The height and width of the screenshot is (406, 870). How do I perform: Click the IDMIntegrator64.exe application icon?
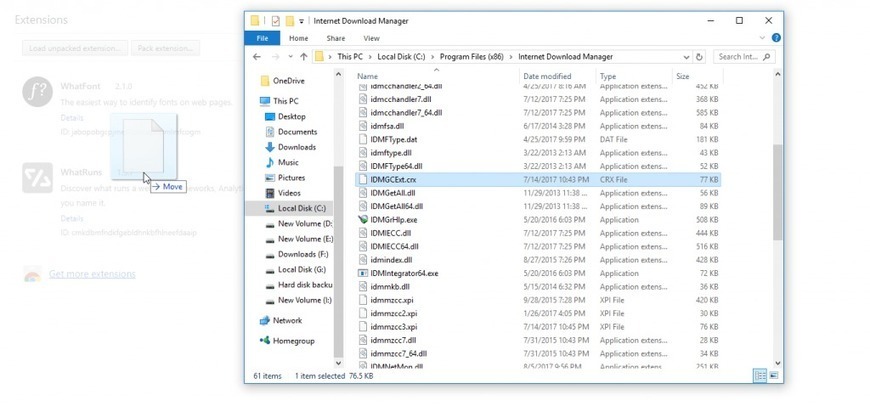(362, 273)
